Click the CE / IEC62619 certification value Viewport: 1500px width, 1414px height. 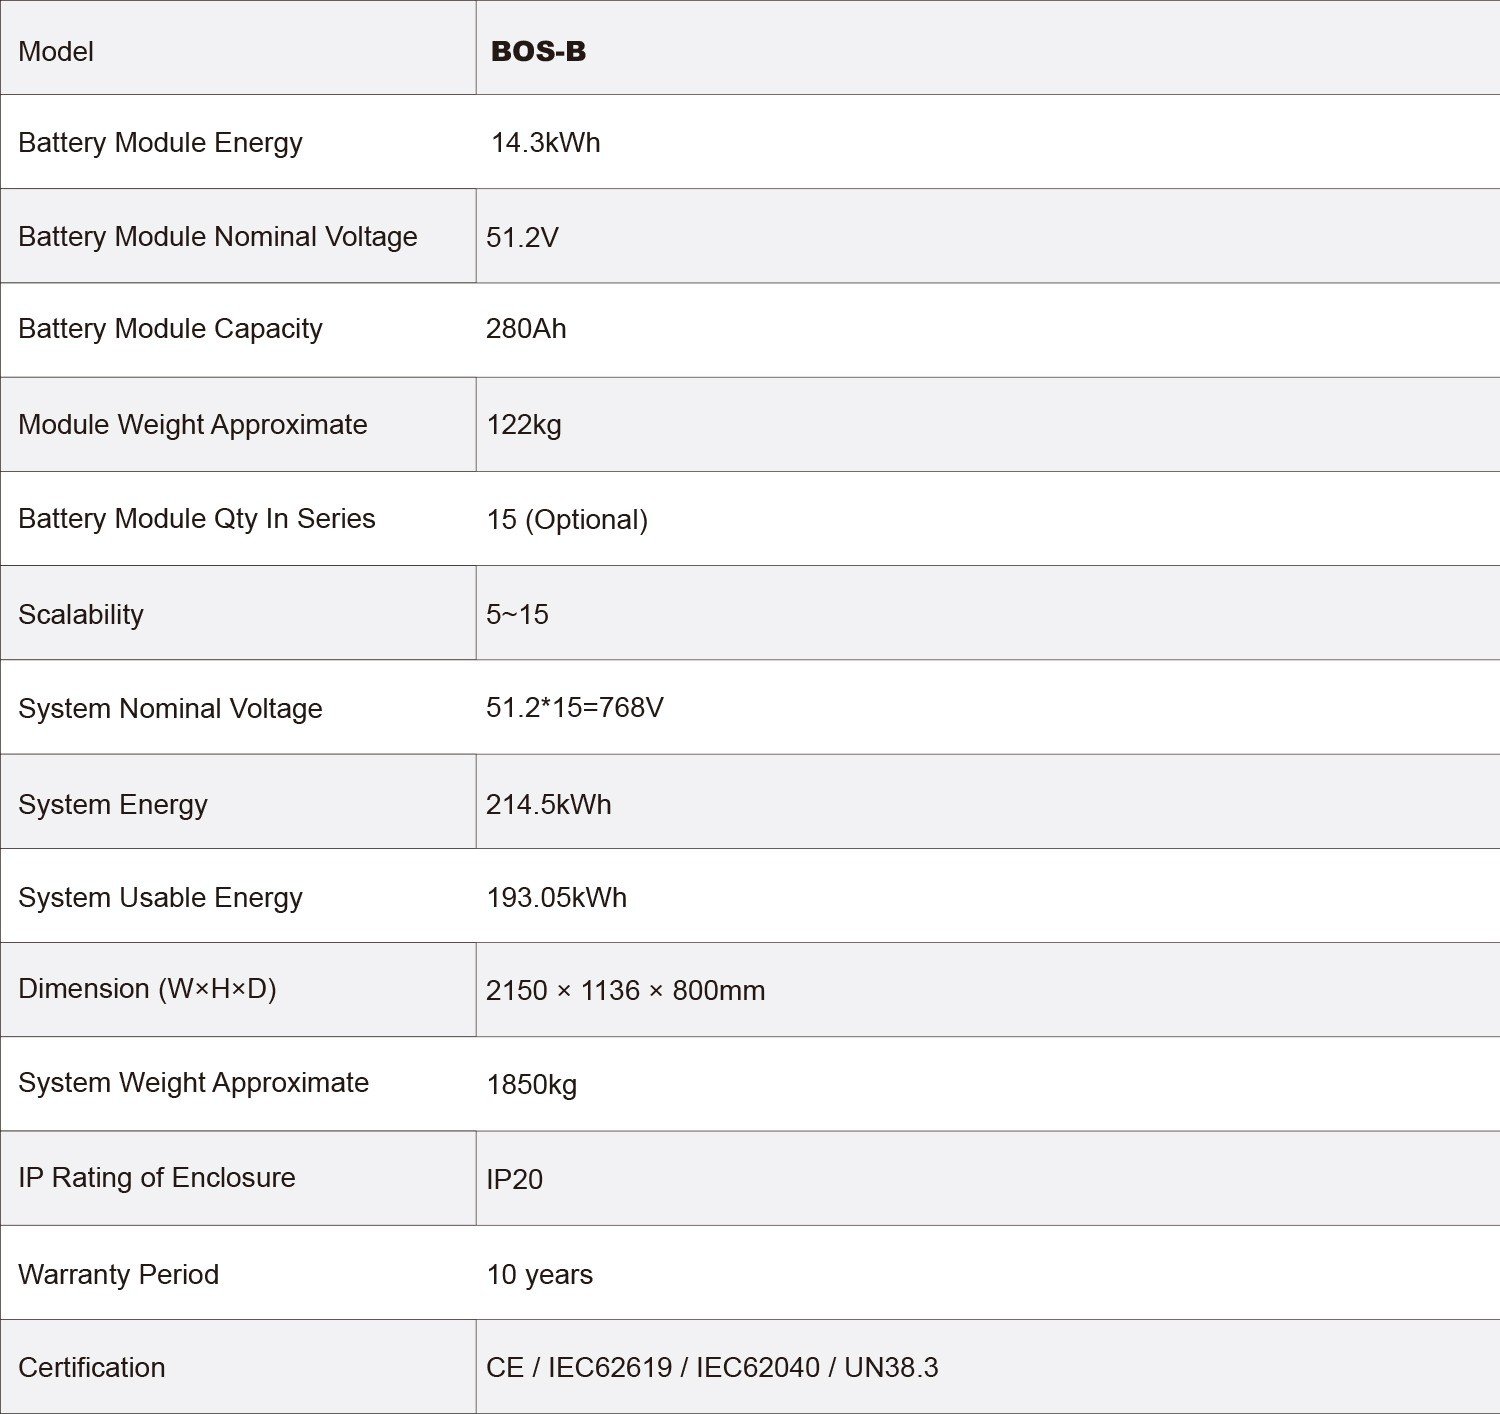[712, 1368]
